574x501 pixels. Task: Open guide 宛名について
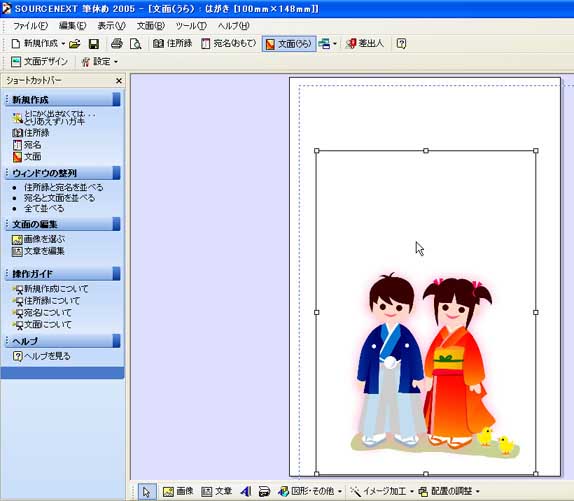[48, 313]
